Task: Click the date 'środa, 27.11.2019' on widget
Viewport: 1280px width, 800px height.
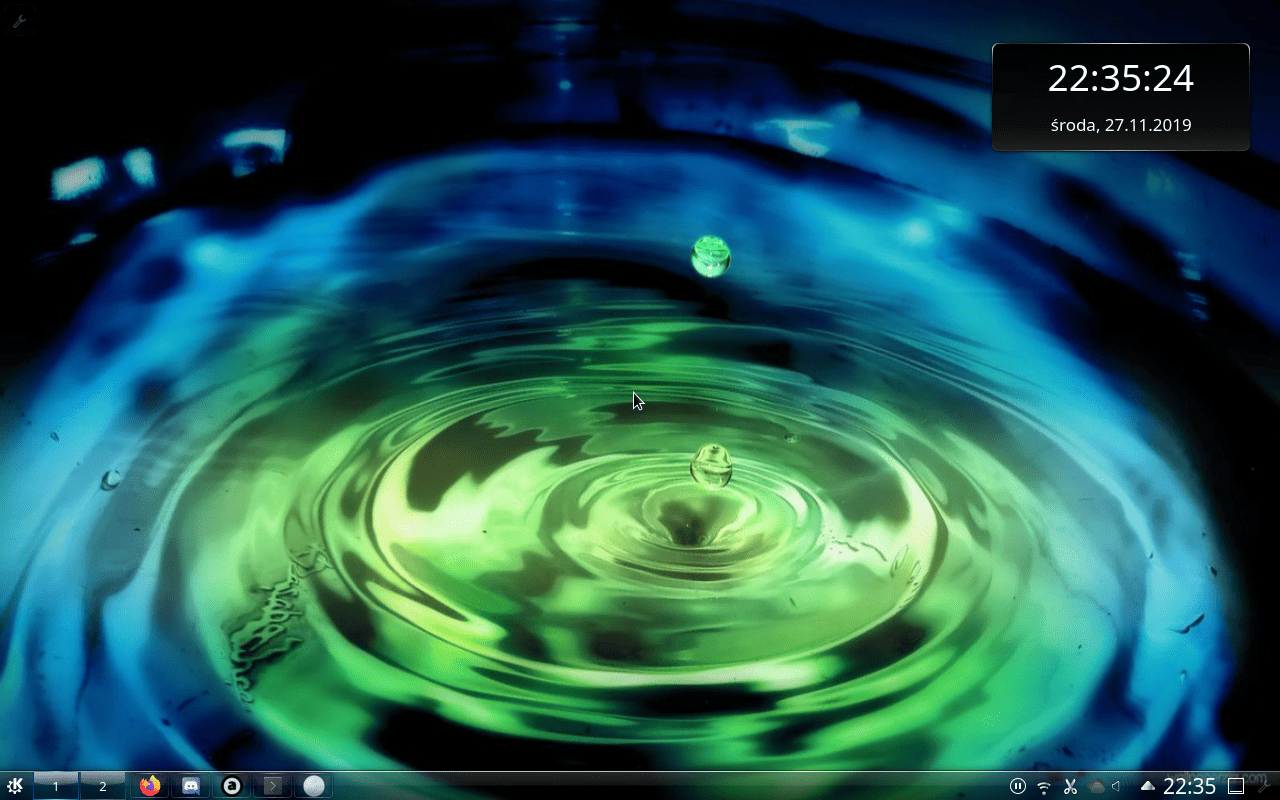Action: (1120, 126)
